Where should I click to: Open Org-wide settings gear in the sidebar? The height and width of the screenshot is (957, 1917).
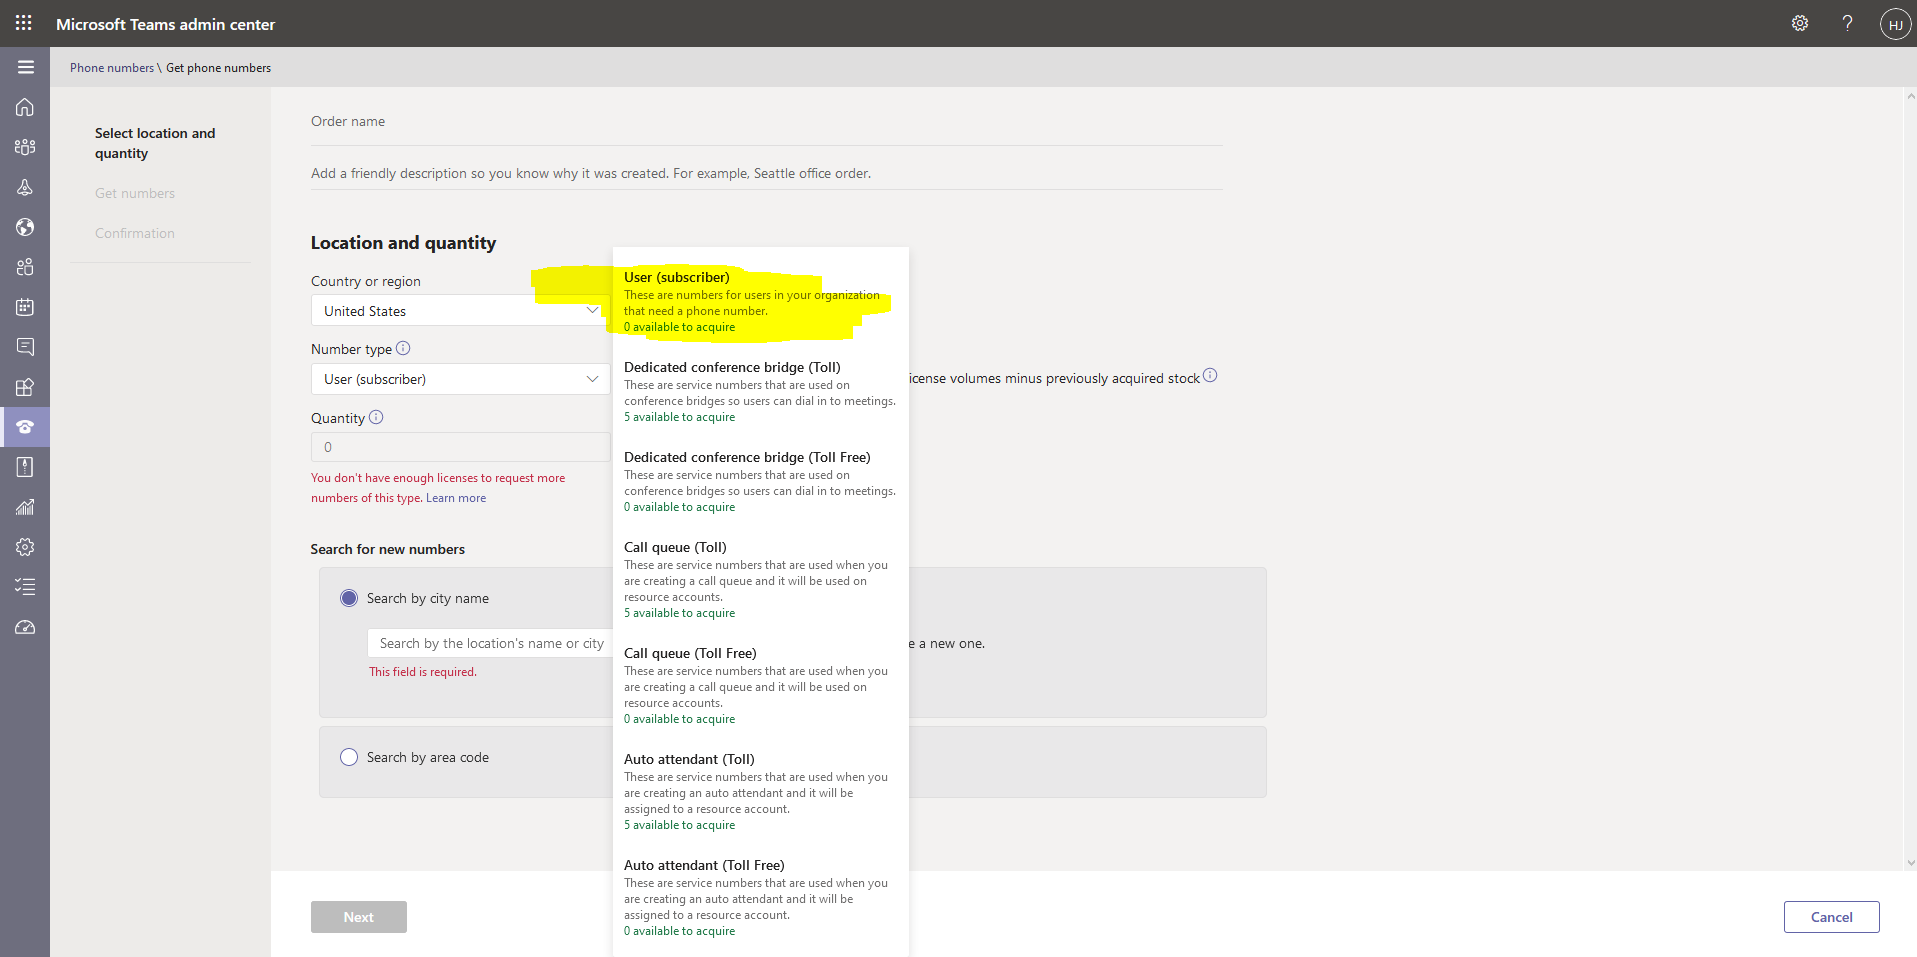click(x=25, y=547)
